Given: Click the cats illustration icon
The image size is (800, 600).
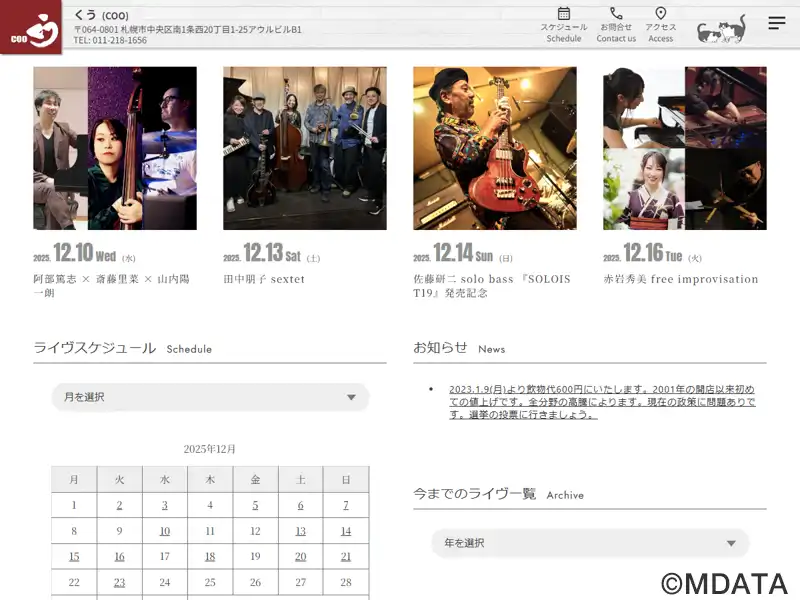Looking at the screenshot, I should pos(721,29).
